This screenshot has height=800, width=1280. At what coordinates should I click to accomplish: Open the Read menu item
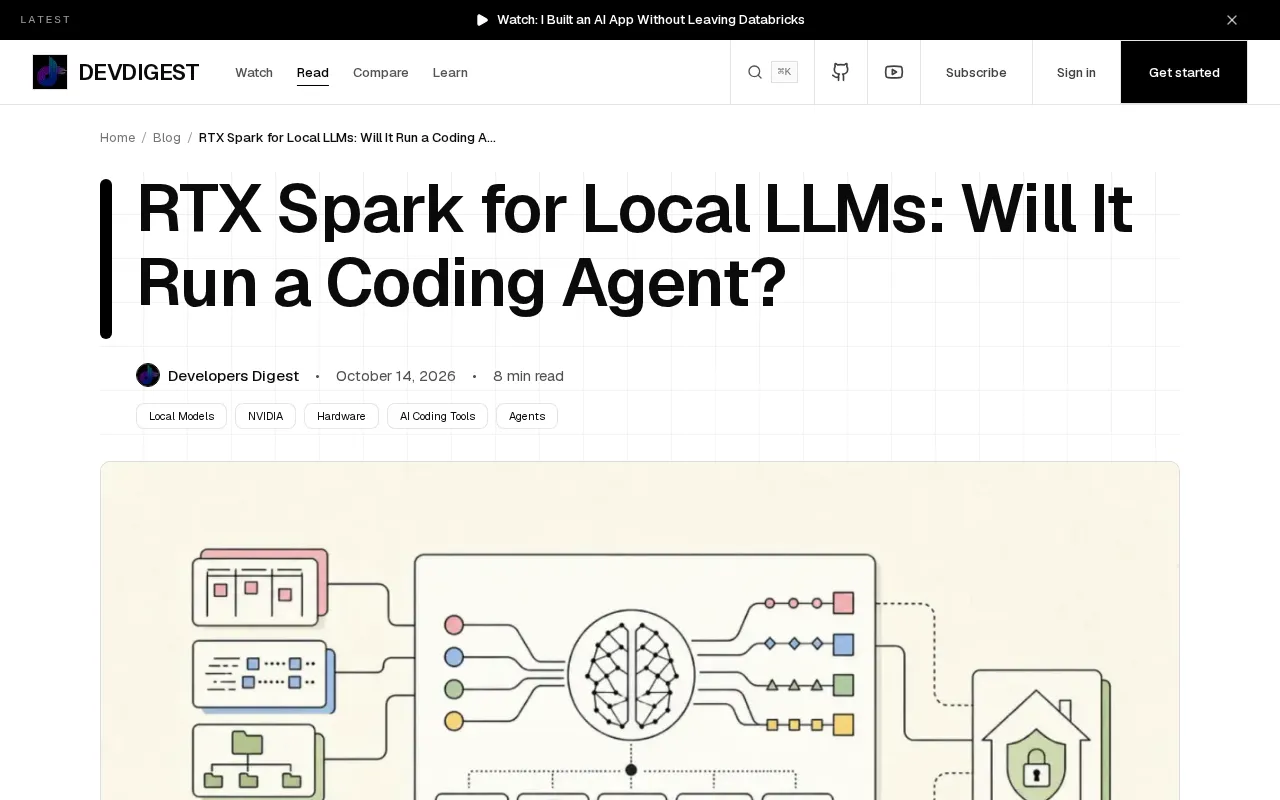click(x=313, y=72)
